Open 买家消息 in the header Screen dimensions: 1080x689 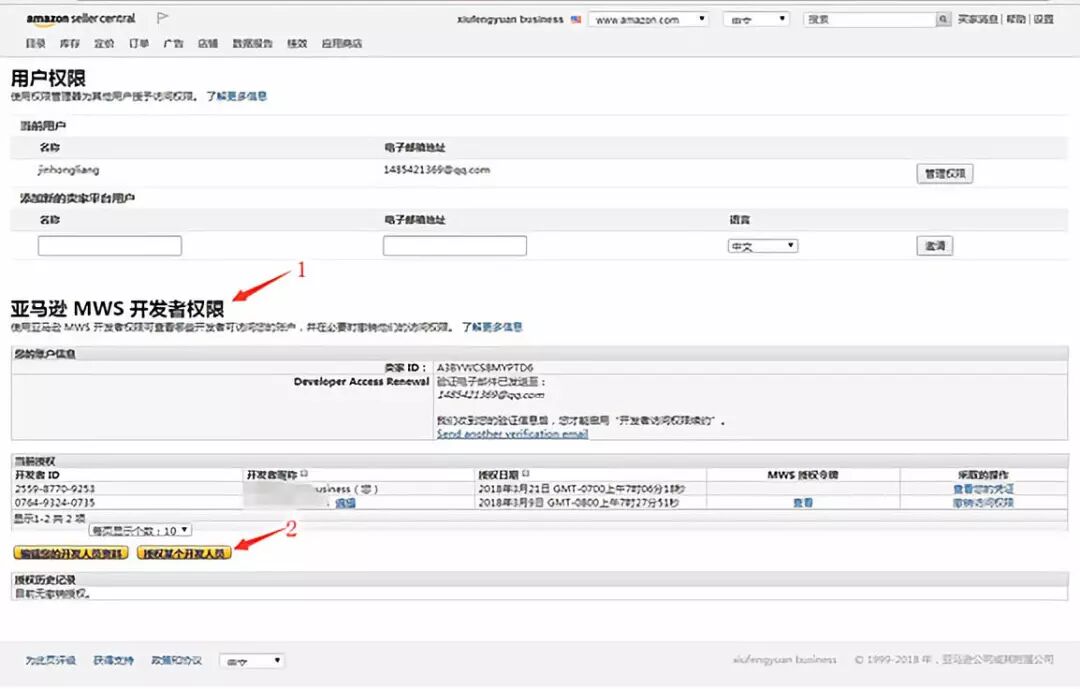coord(977,19)
